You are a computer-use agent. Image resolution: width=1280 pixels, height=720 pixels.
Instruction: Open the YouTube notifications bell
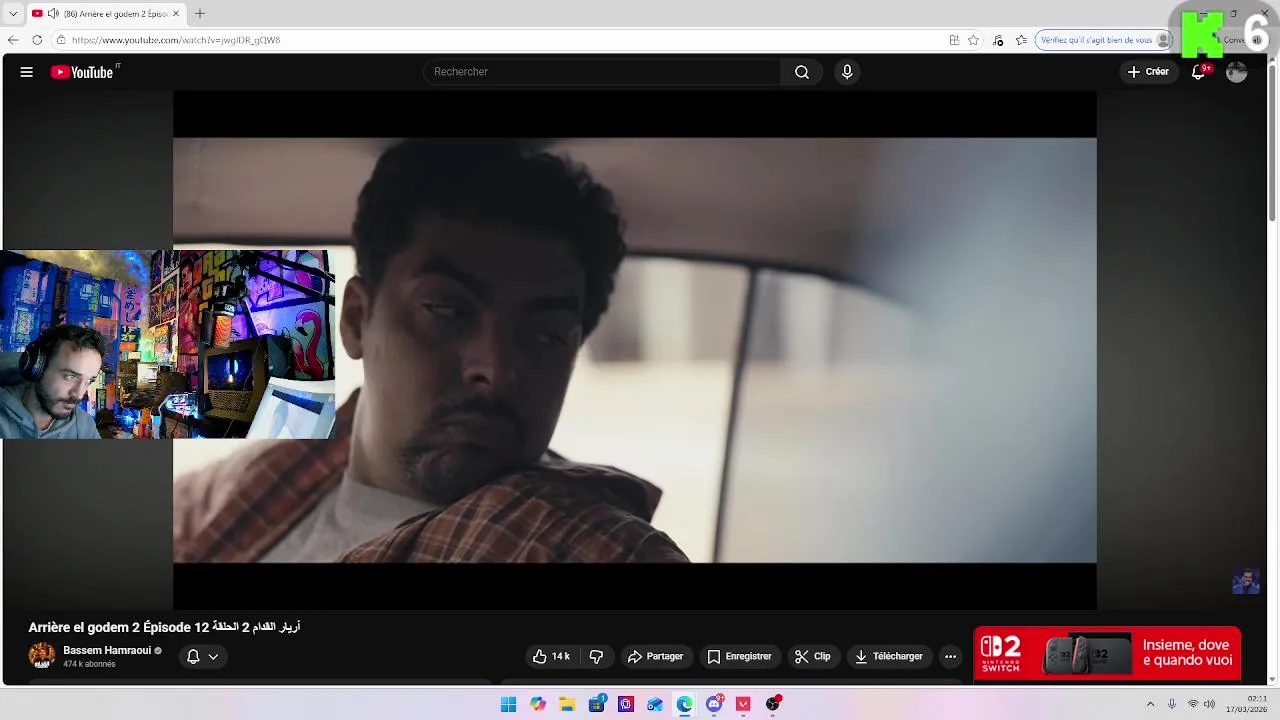[x=1198, y=72]
